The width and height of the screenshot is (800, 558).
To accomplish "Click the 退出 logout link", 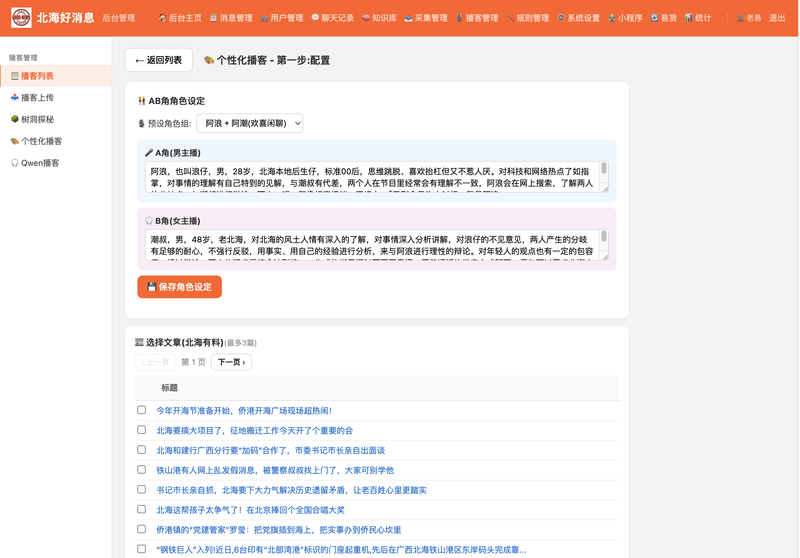I will click(x=777, y=18).
